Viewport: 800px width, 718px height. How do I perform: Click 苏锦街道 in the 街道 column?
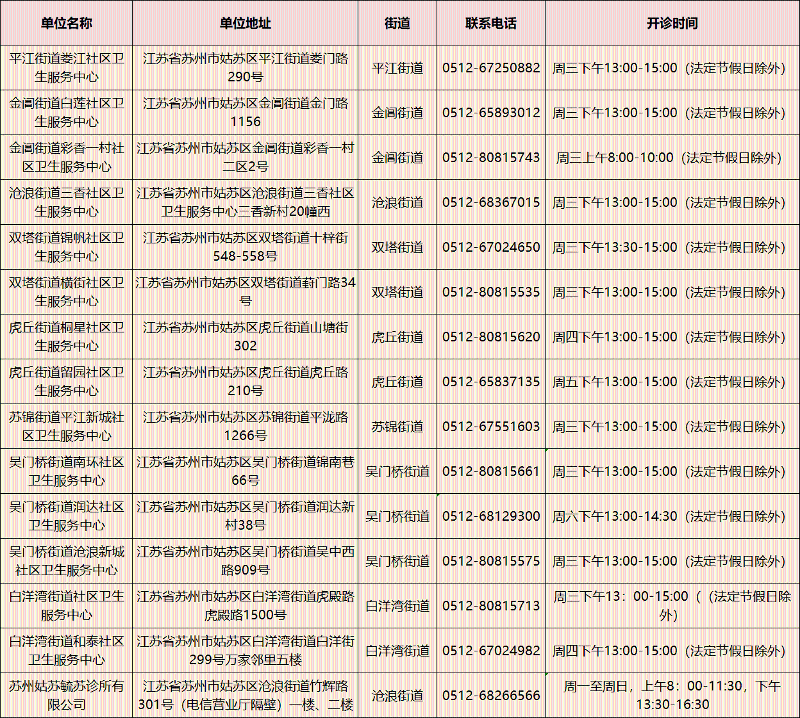(x=397, y=427)
